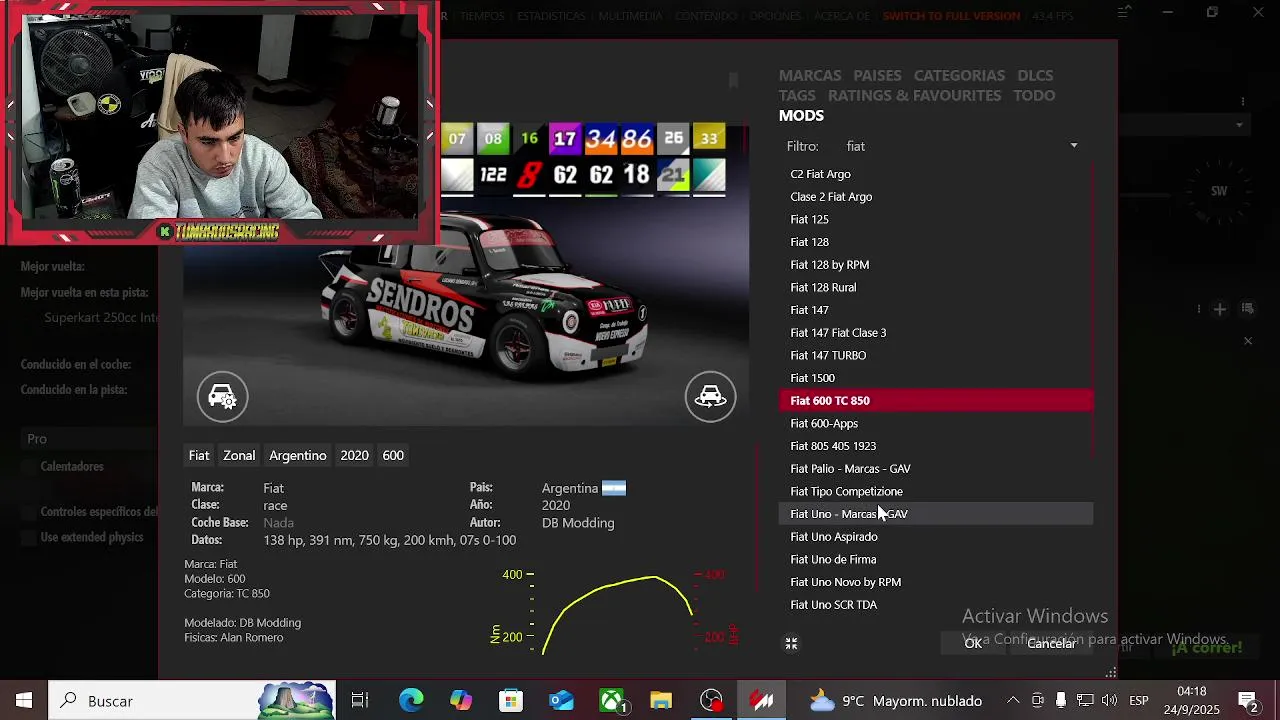The width and height of the screenshot is (1280, 720).
Task: Select the grey number 26 skin
Action: [673, 139]
